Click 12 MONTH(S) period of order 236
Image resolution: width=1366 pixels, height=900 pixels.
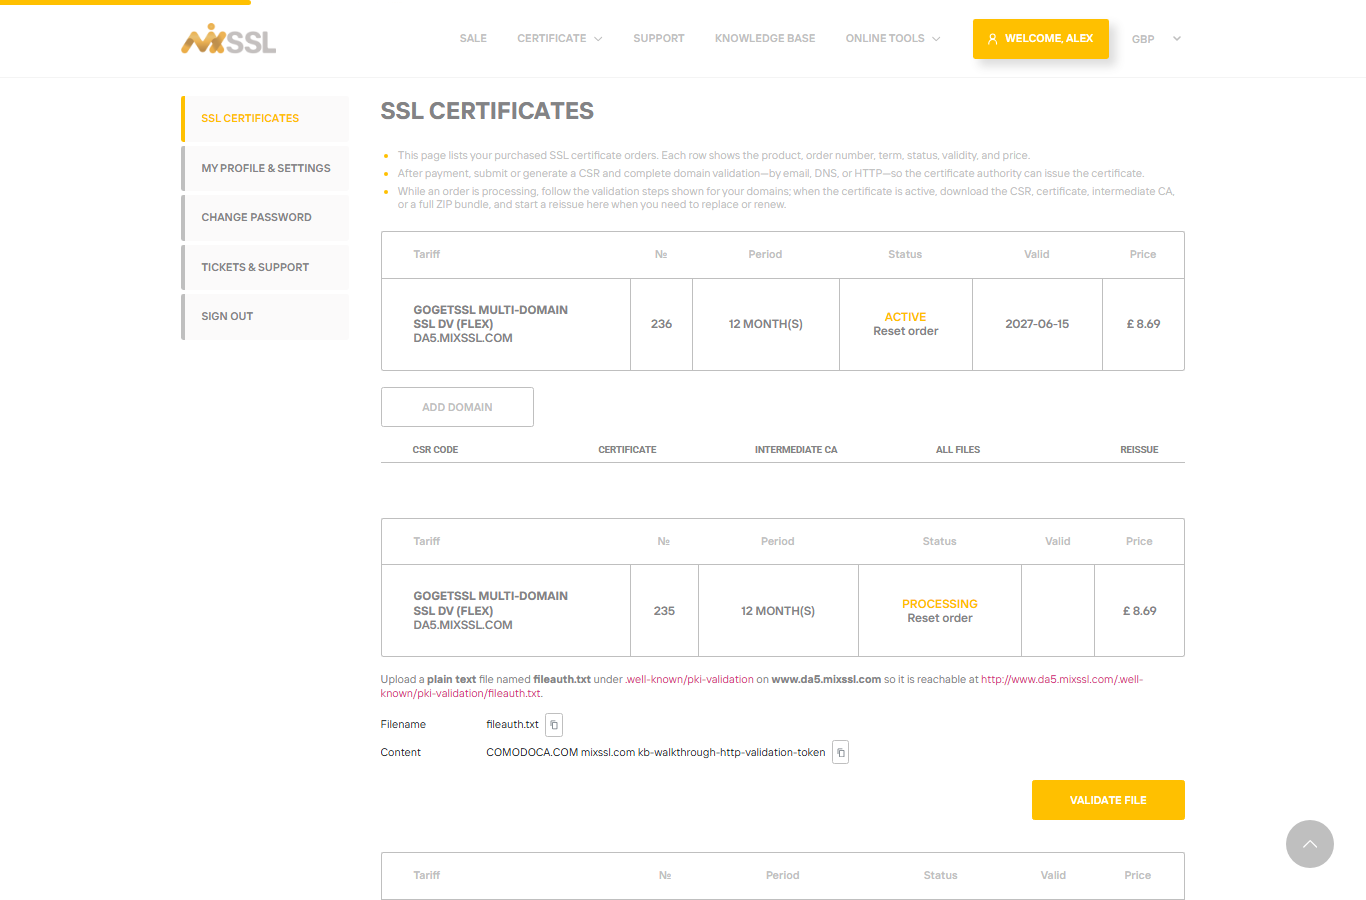pos(765,324)
